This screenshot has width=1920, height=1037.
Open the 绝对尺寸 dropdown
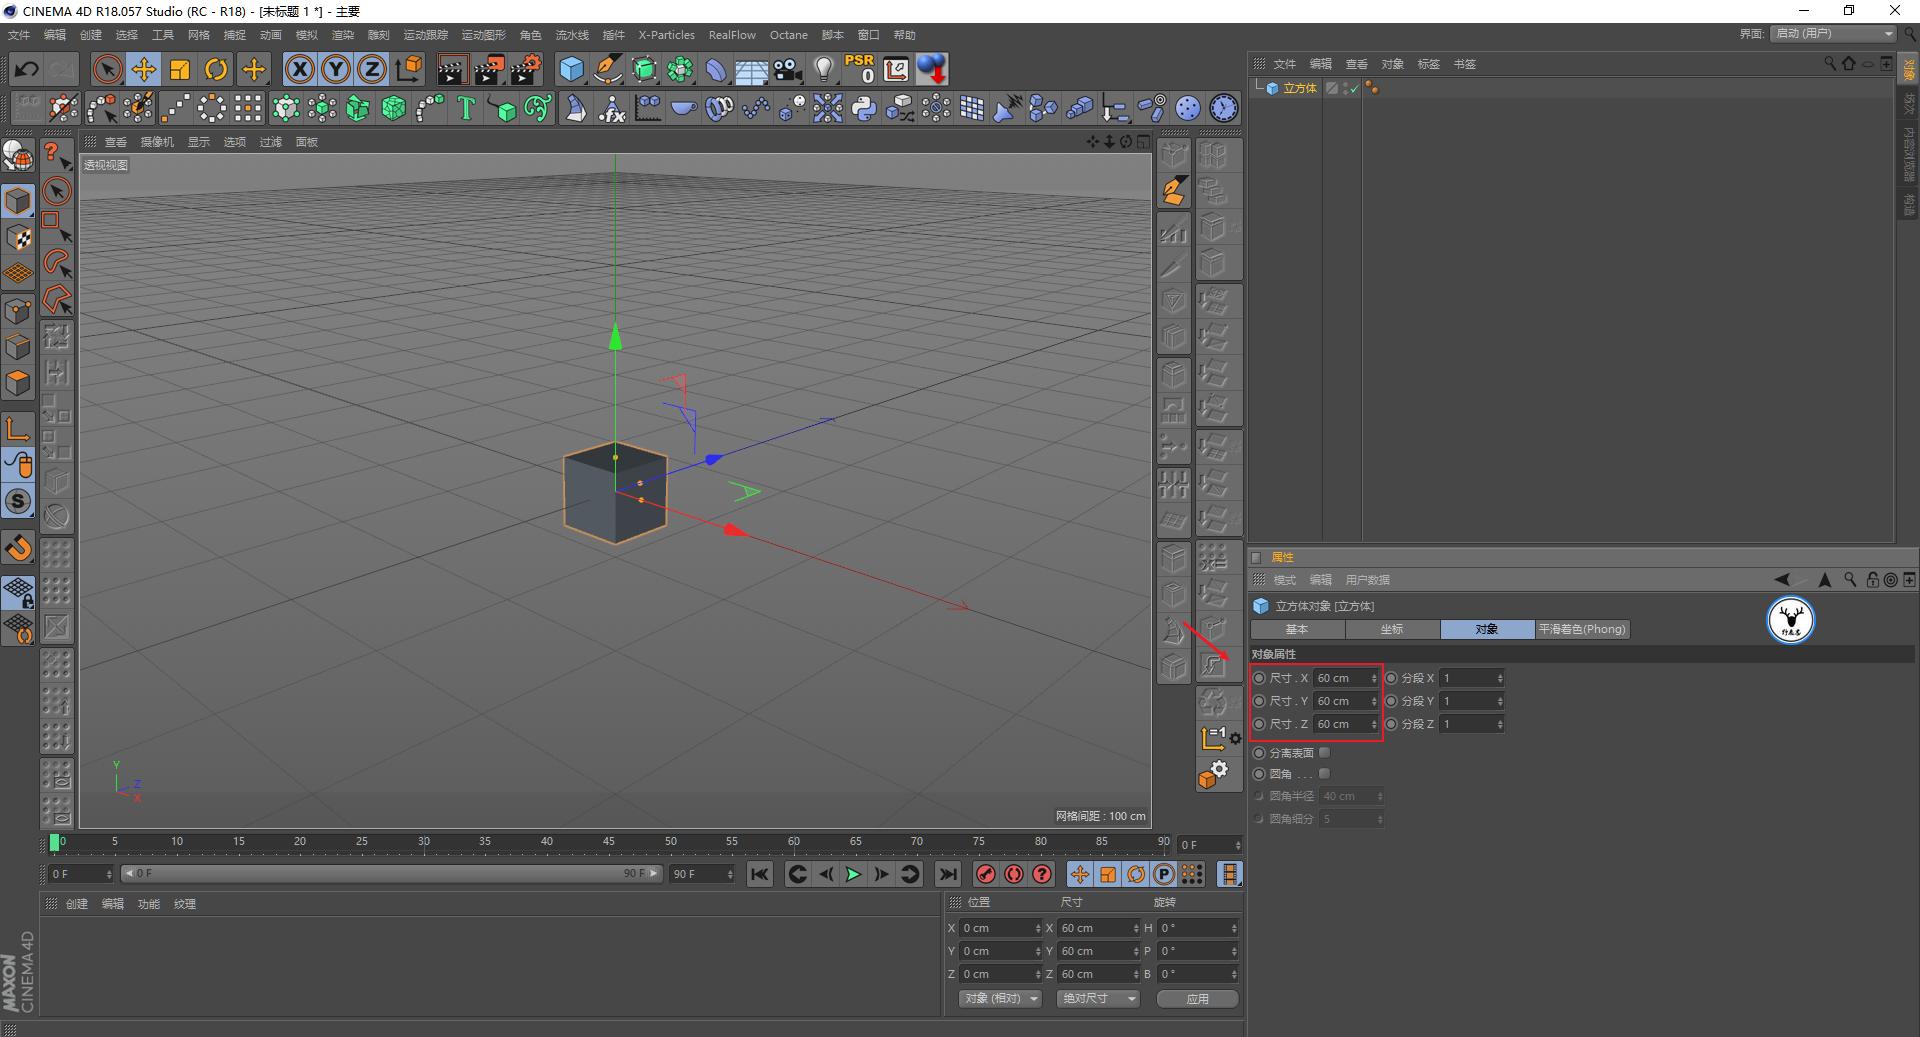pos(1098,999)
